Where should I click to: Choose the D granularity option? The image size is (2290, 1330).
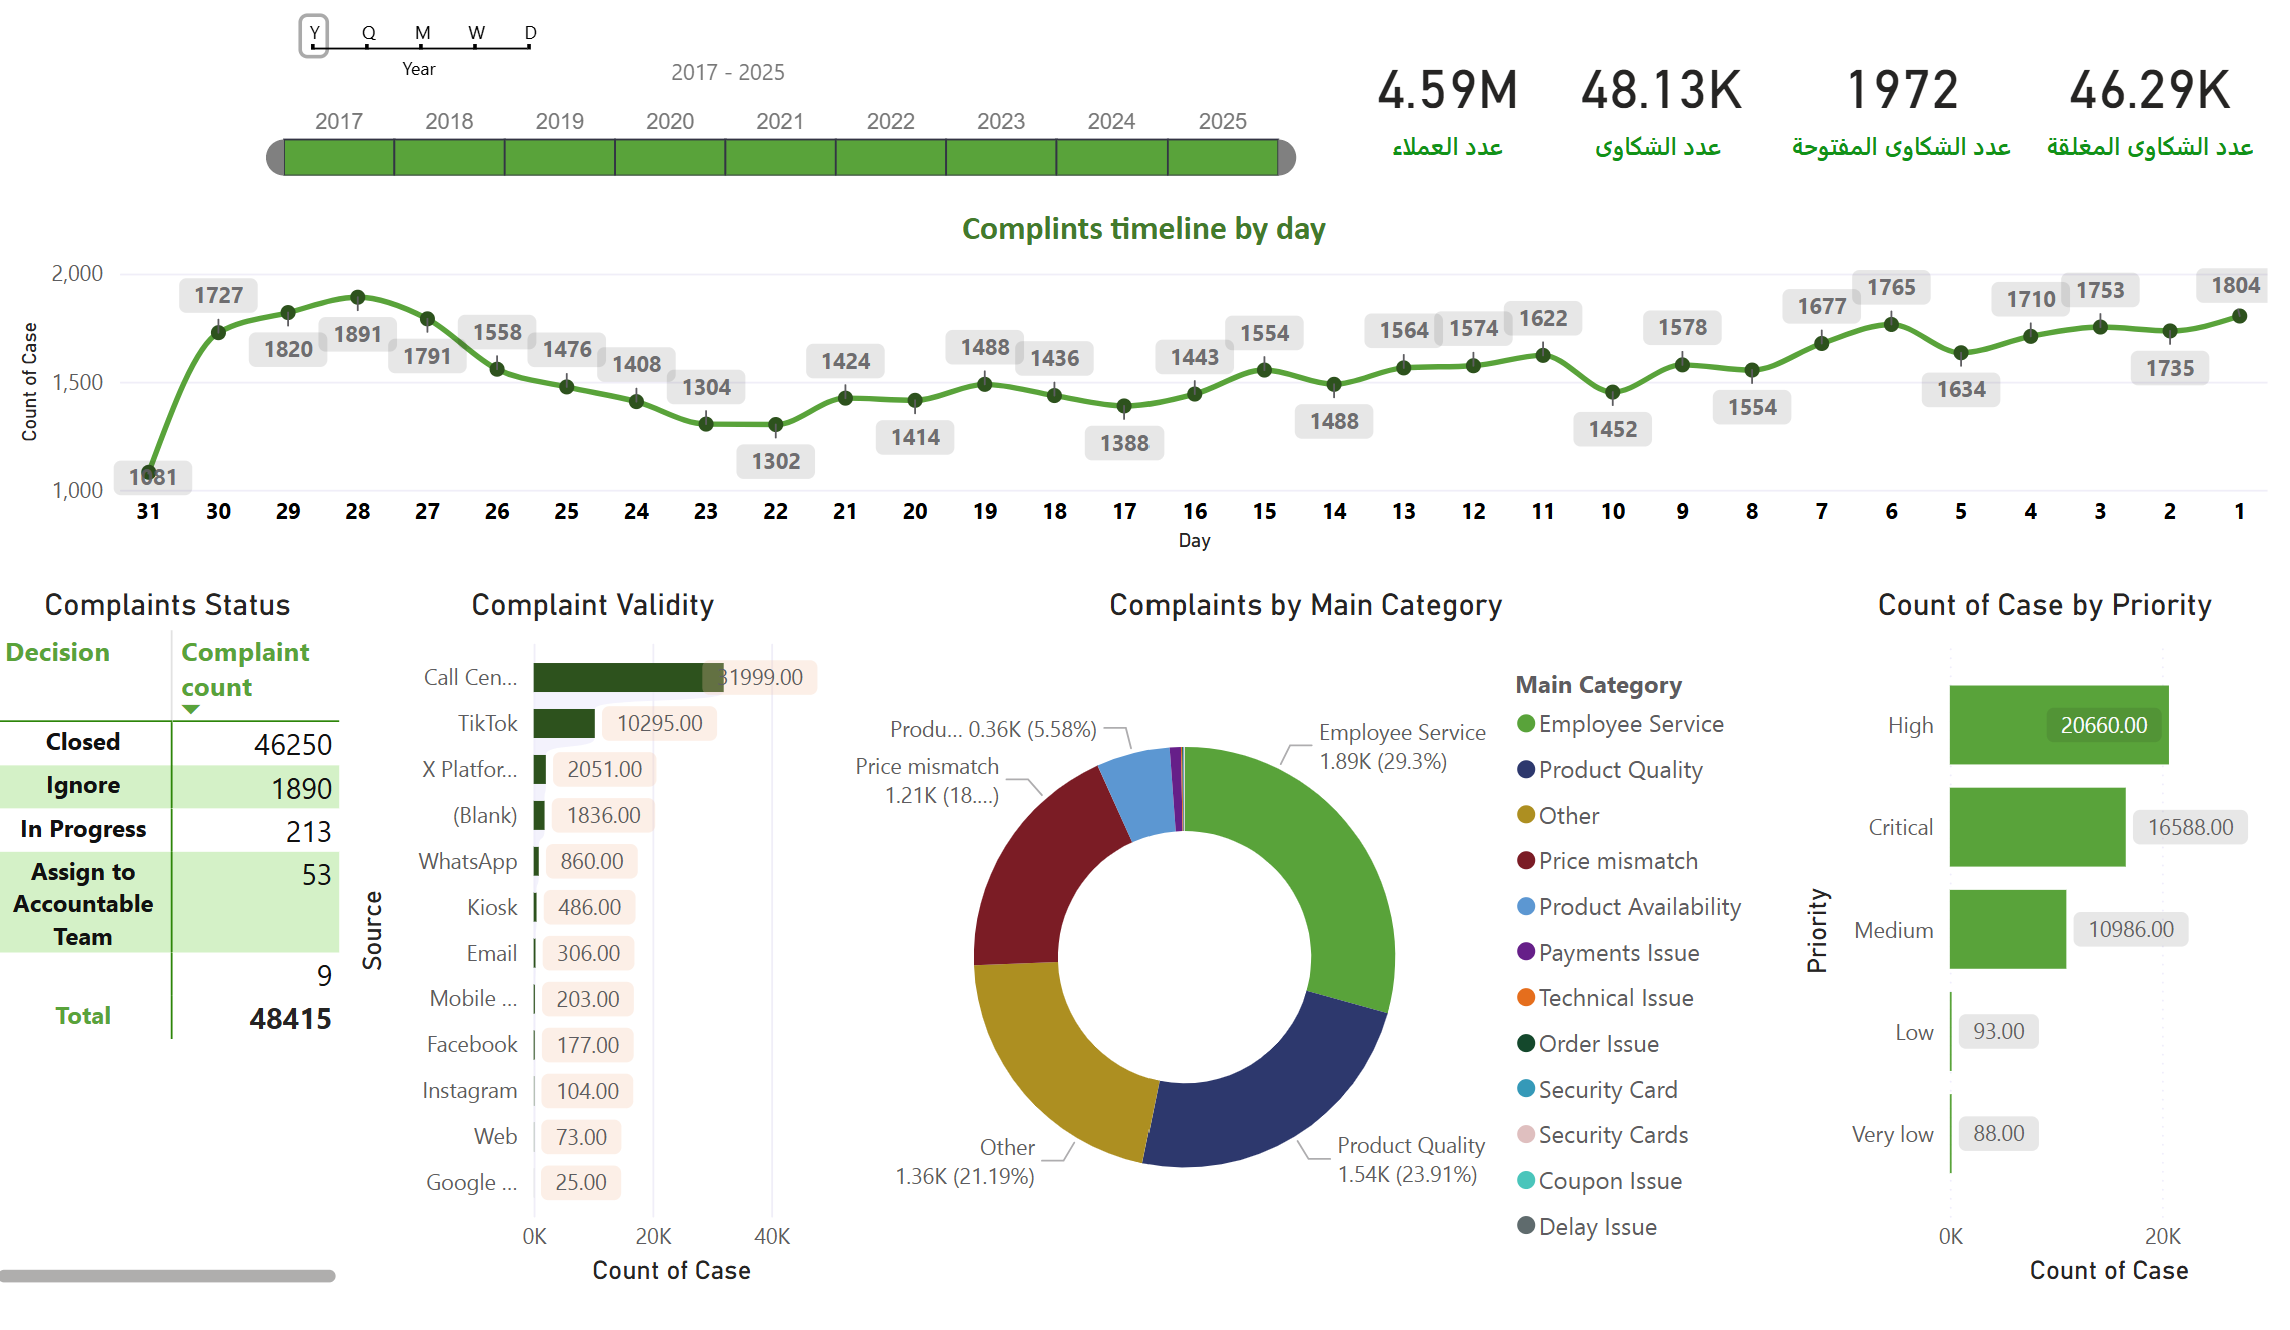(x=530, y=34)
